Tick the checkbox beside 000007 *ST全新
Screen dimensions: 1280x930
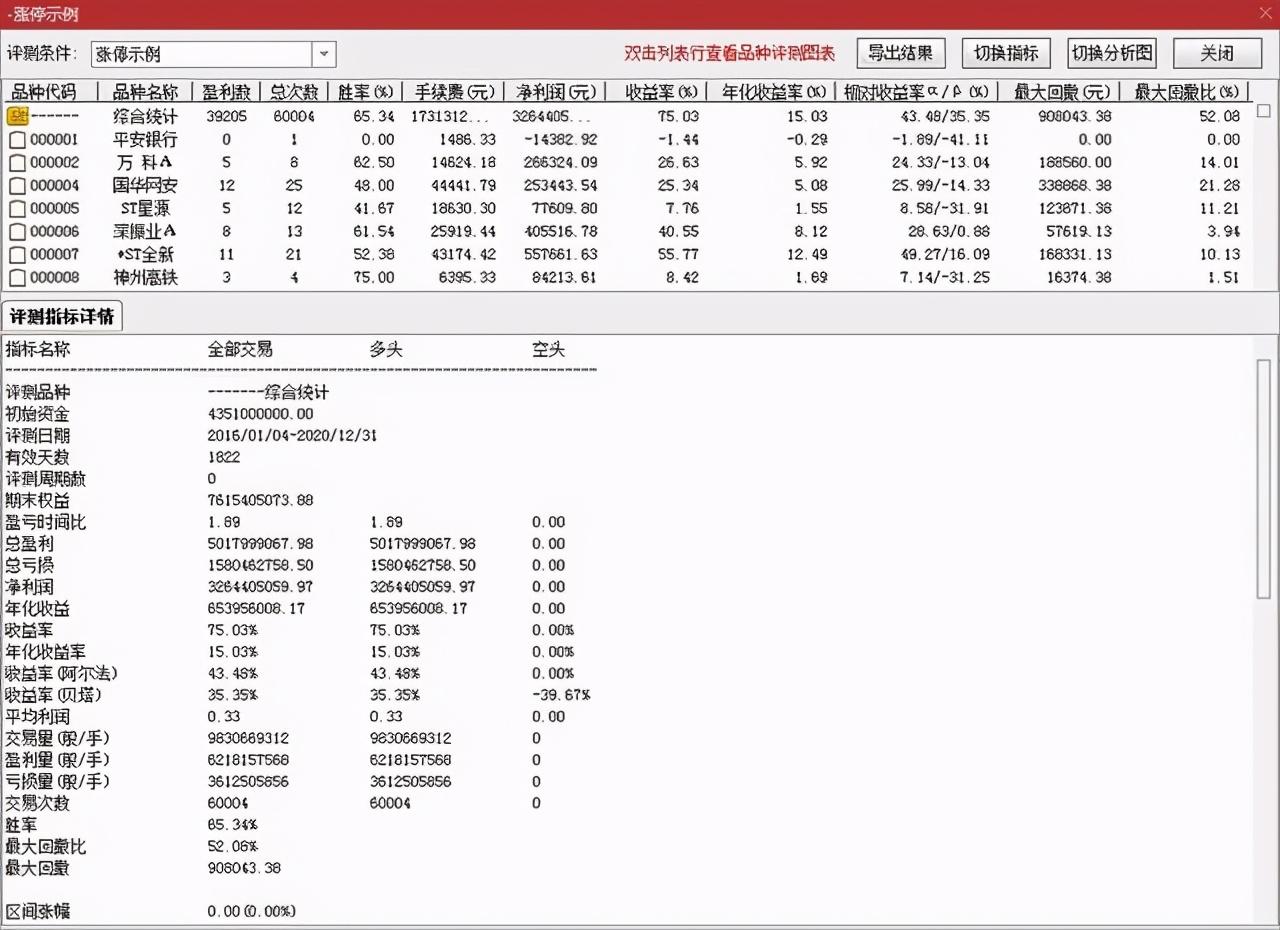coord(17,254)
